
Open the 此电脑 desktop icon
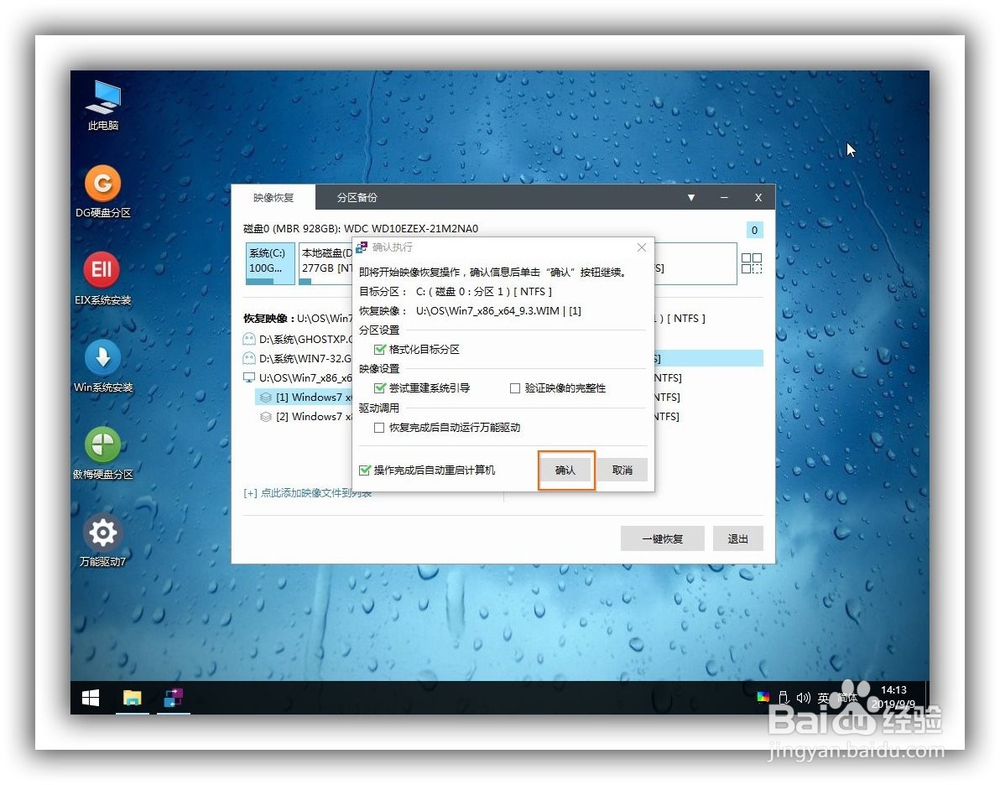pyautogui.click(x=103, y=105)
